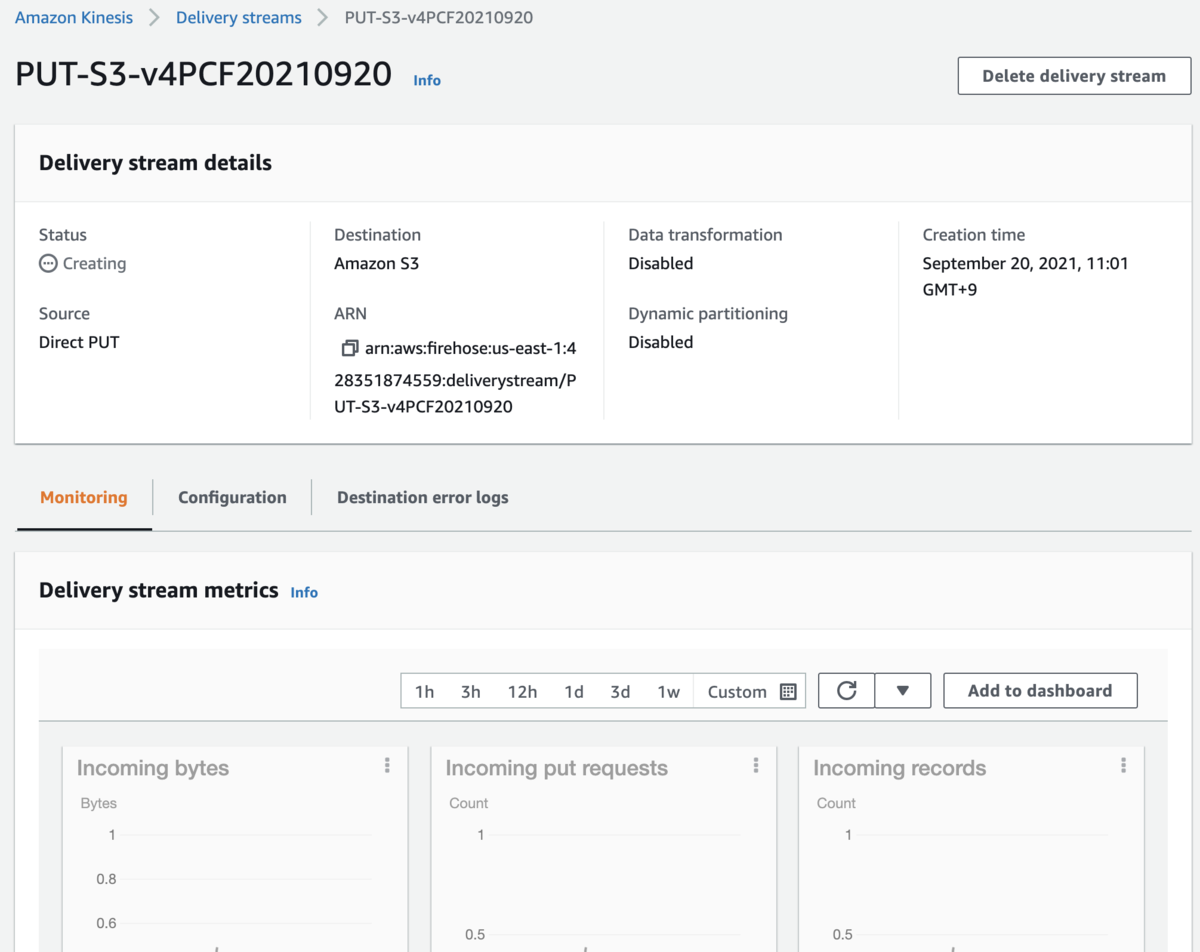Select the 1w time range
This screenshot has height=952, width=1200.
[x=668, y=692]
